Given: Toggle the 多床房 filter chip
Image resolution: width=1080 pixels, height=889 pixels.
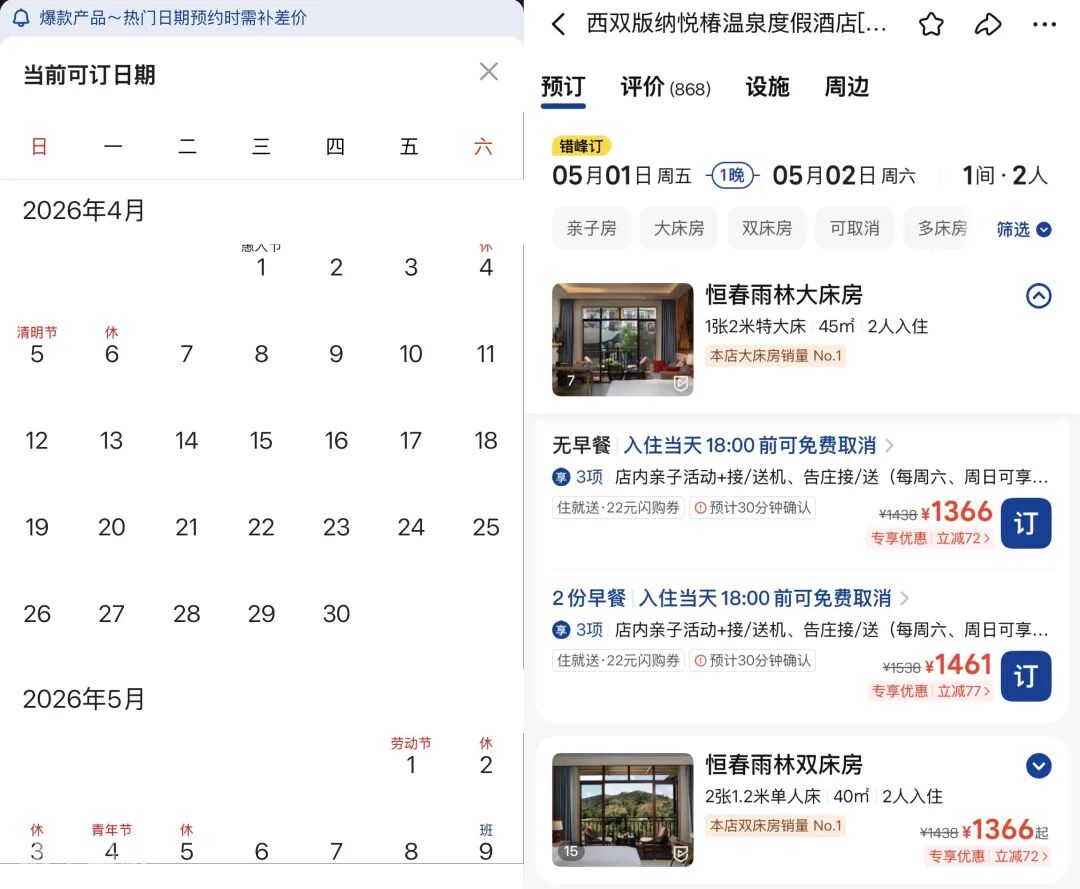Looking at the screenshot, I should click(x=938, y=228).
